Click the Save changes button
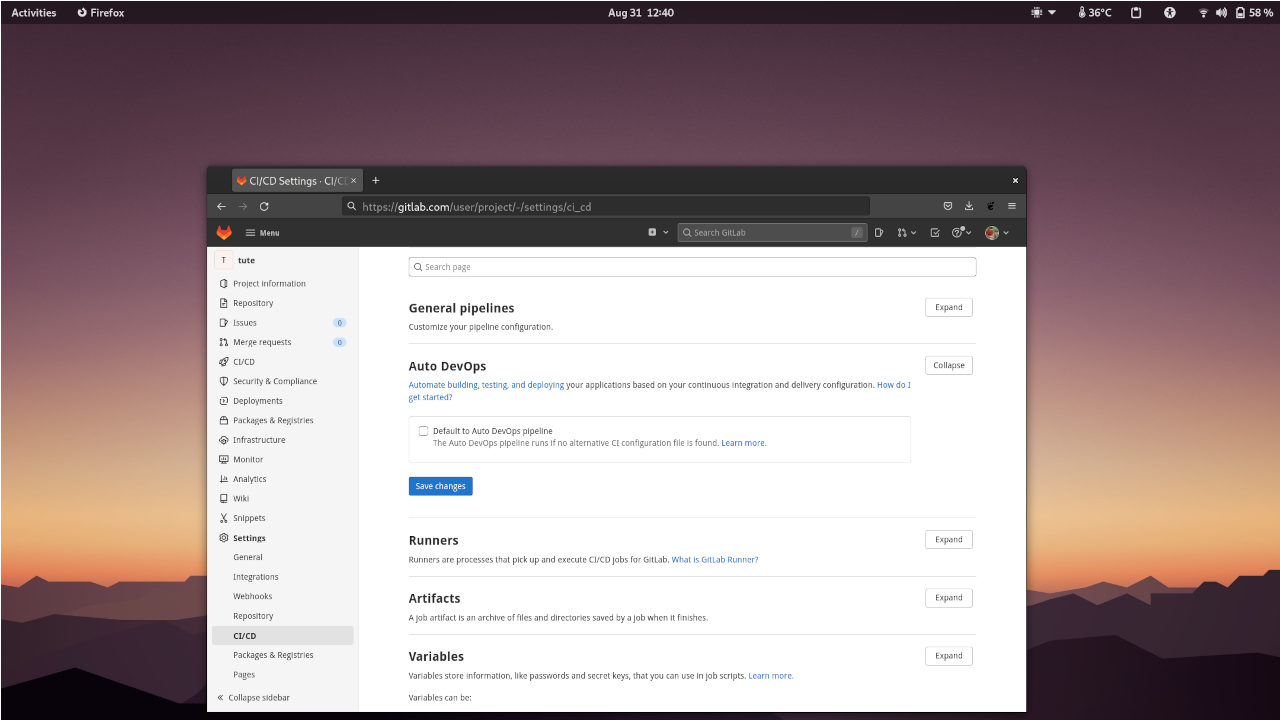The height and width of the screenshot is (720, 1280). point(440,486)
